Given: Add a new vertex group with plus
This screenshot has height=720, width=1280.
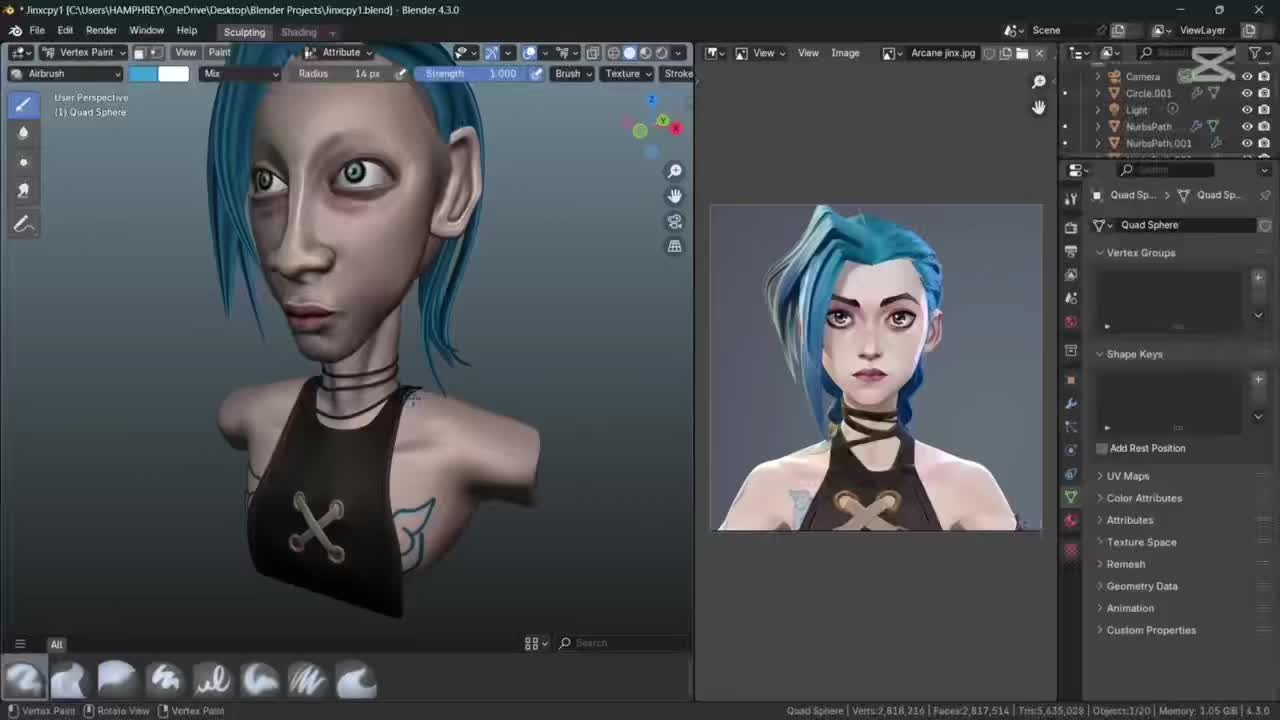Looking at the screenshot, I should (x=1258, y=277).
